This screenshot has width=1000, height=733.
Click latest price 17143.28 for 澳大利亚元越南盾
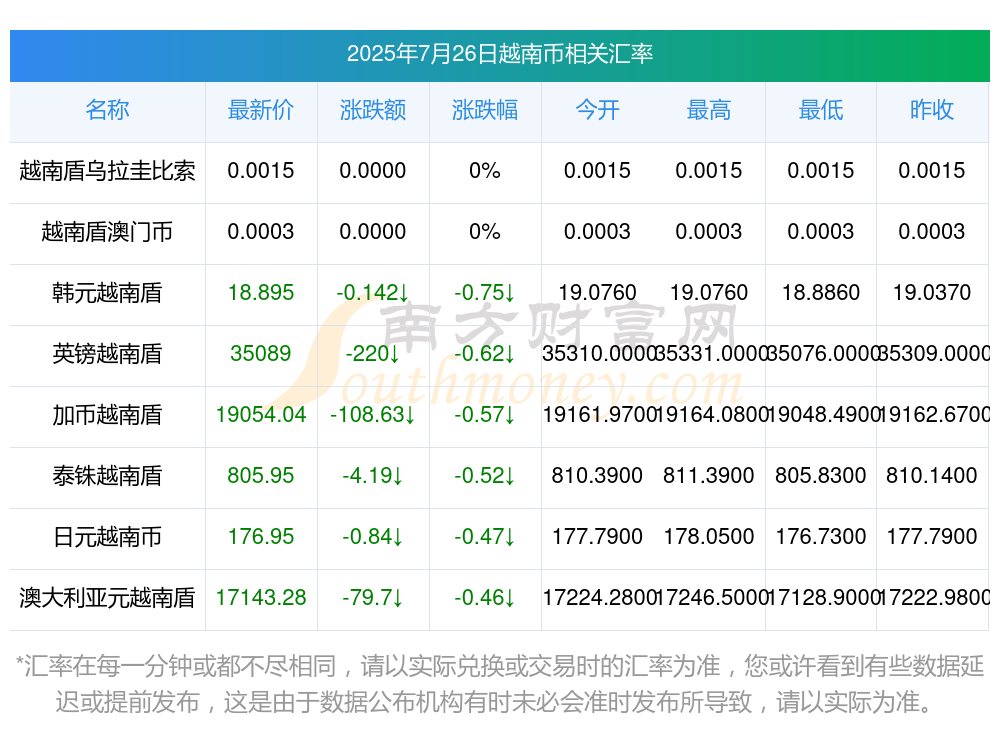coord(261,598)
